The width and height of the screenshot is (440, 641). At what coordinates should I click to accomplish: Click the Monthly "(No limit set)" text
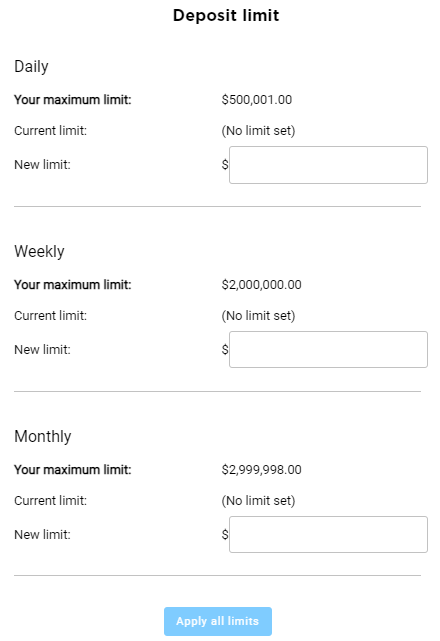pos(258,500)
